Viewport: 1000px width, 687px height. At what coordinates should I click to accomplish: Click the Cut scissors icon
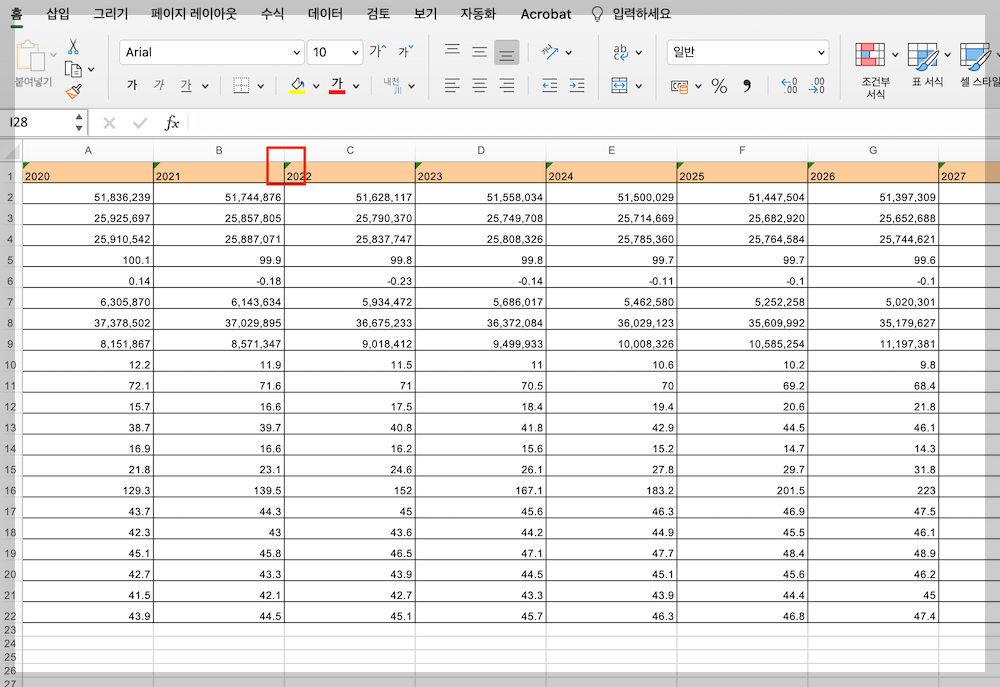(x=73, y=47)
